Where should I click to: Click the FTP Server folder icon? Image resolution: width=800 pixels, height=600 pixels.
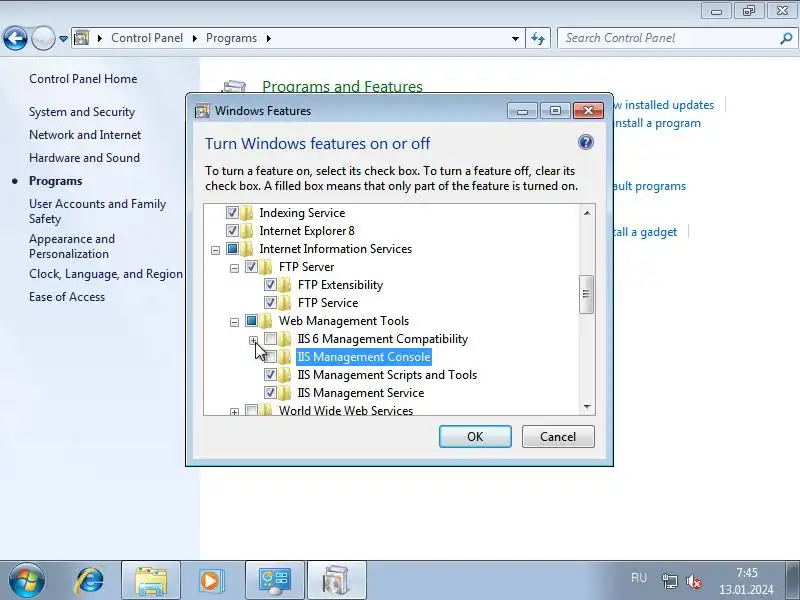(266, 267)
